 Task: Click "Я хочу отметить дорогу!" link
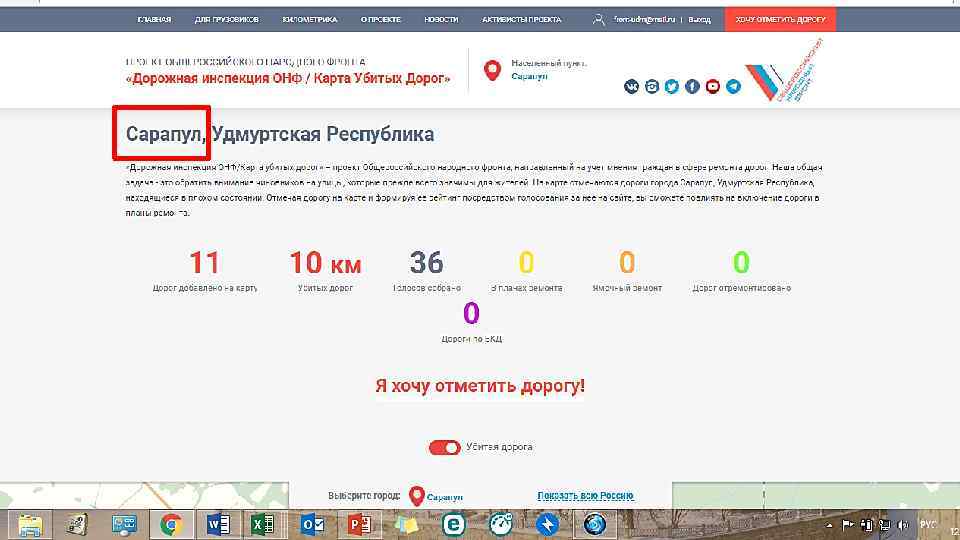[x=480, y=386]
